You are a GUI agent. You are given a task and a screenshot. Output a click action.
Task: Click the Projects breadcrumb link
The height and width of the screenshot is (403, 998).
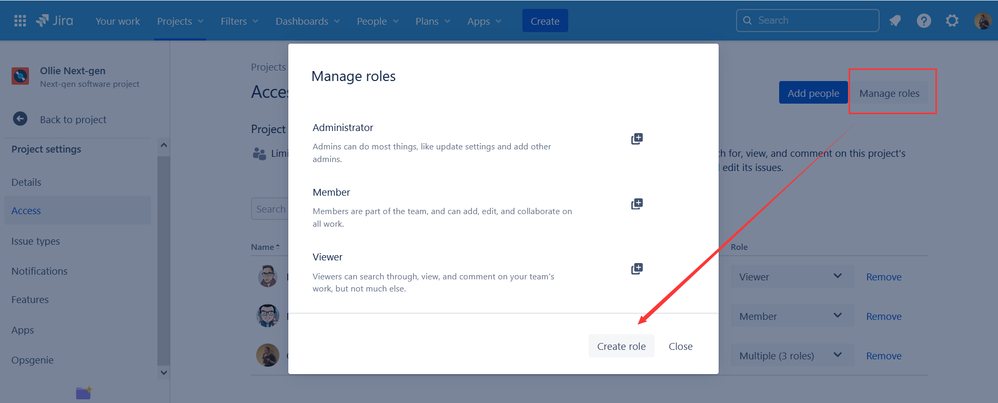tap(269, 67)
